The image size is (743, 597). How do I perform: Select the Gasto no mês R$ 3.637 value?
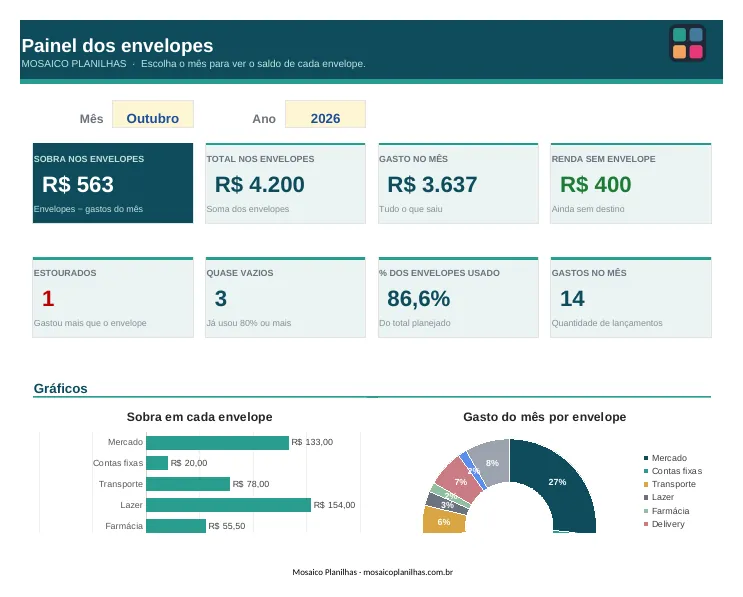432,185
